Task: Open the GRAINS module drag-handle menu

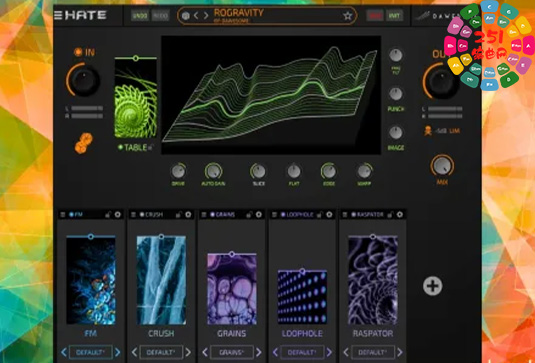Action: 204,215
